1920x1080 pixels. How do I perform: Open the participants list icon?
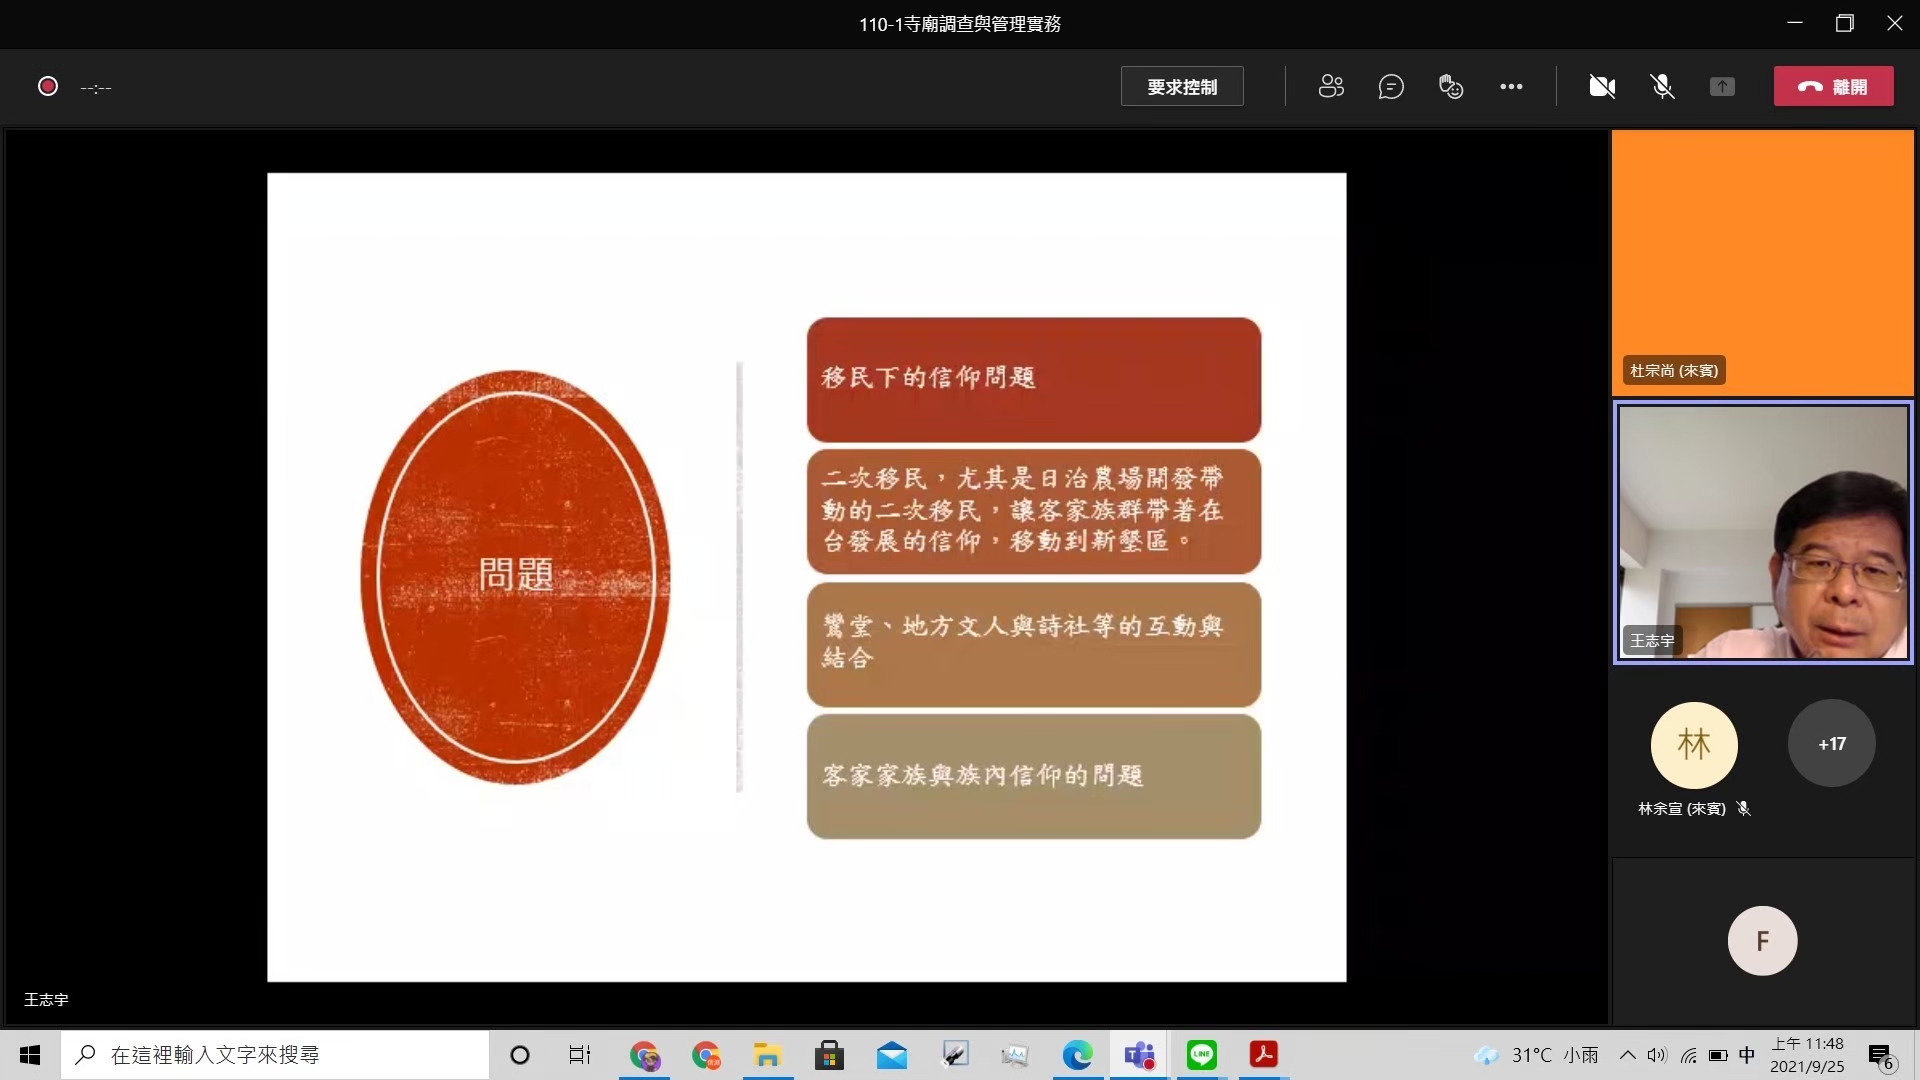1331,87
